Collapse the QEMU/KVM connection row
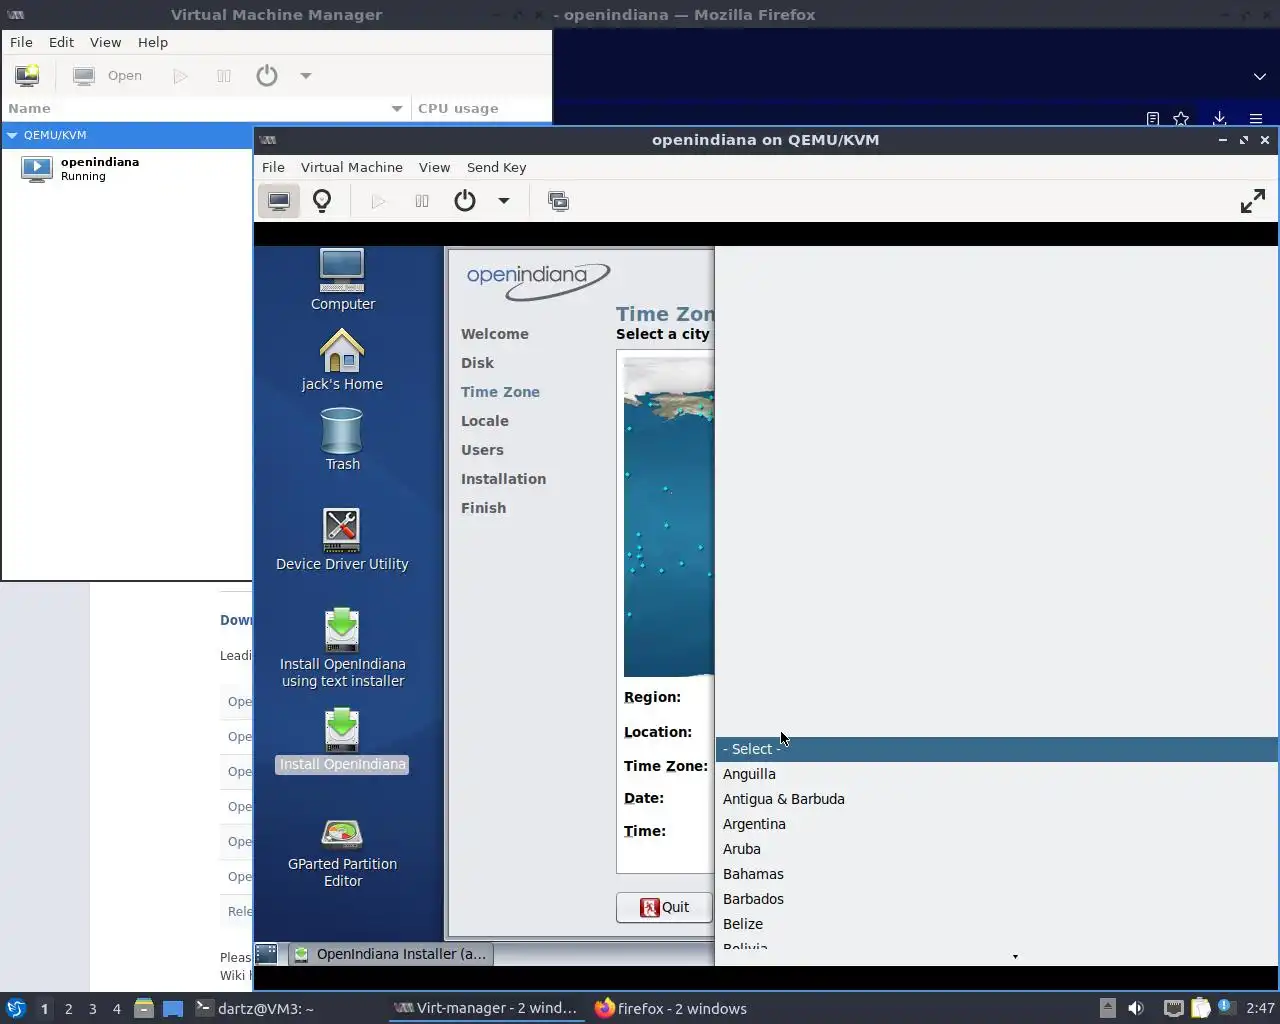The image size is (1280, 1024). coord(12,135)
